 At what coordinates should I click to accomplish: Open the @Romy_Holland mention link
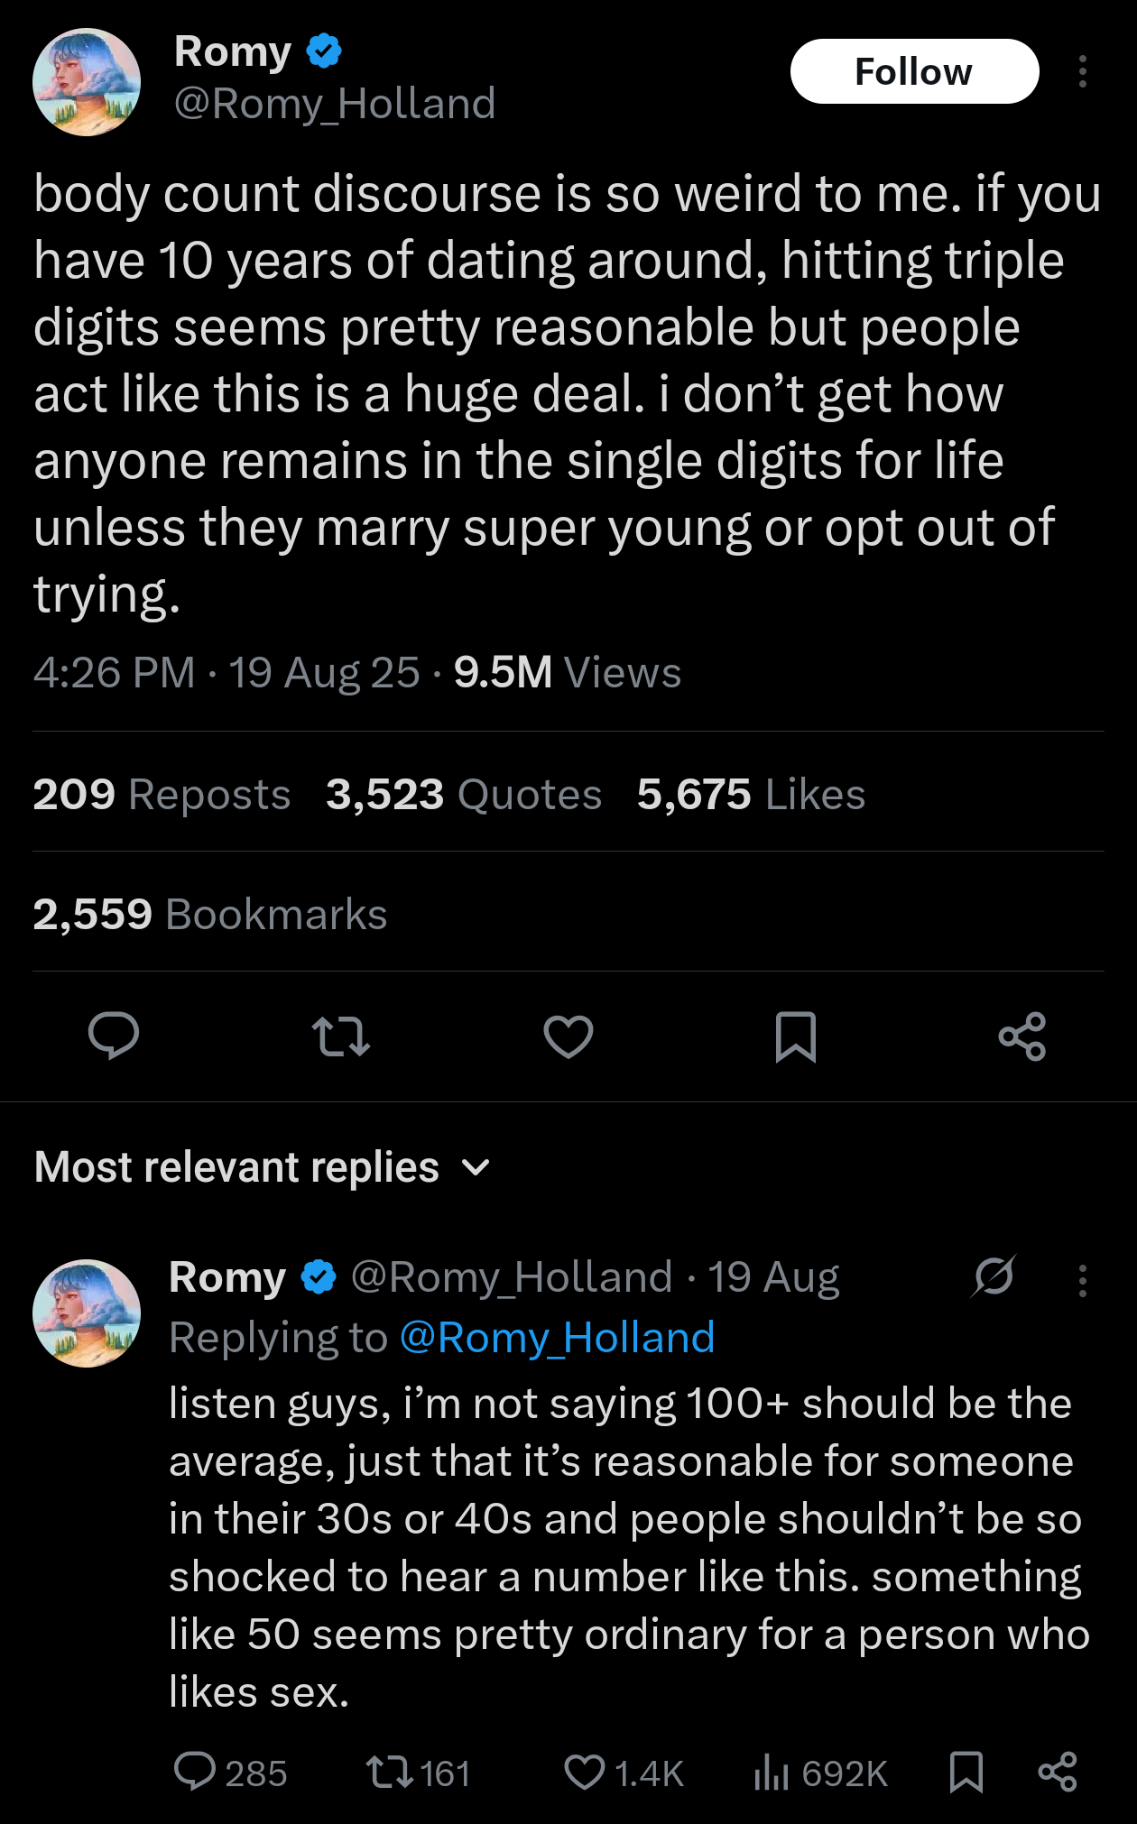pyautogui.click(x=557, y=1338)
